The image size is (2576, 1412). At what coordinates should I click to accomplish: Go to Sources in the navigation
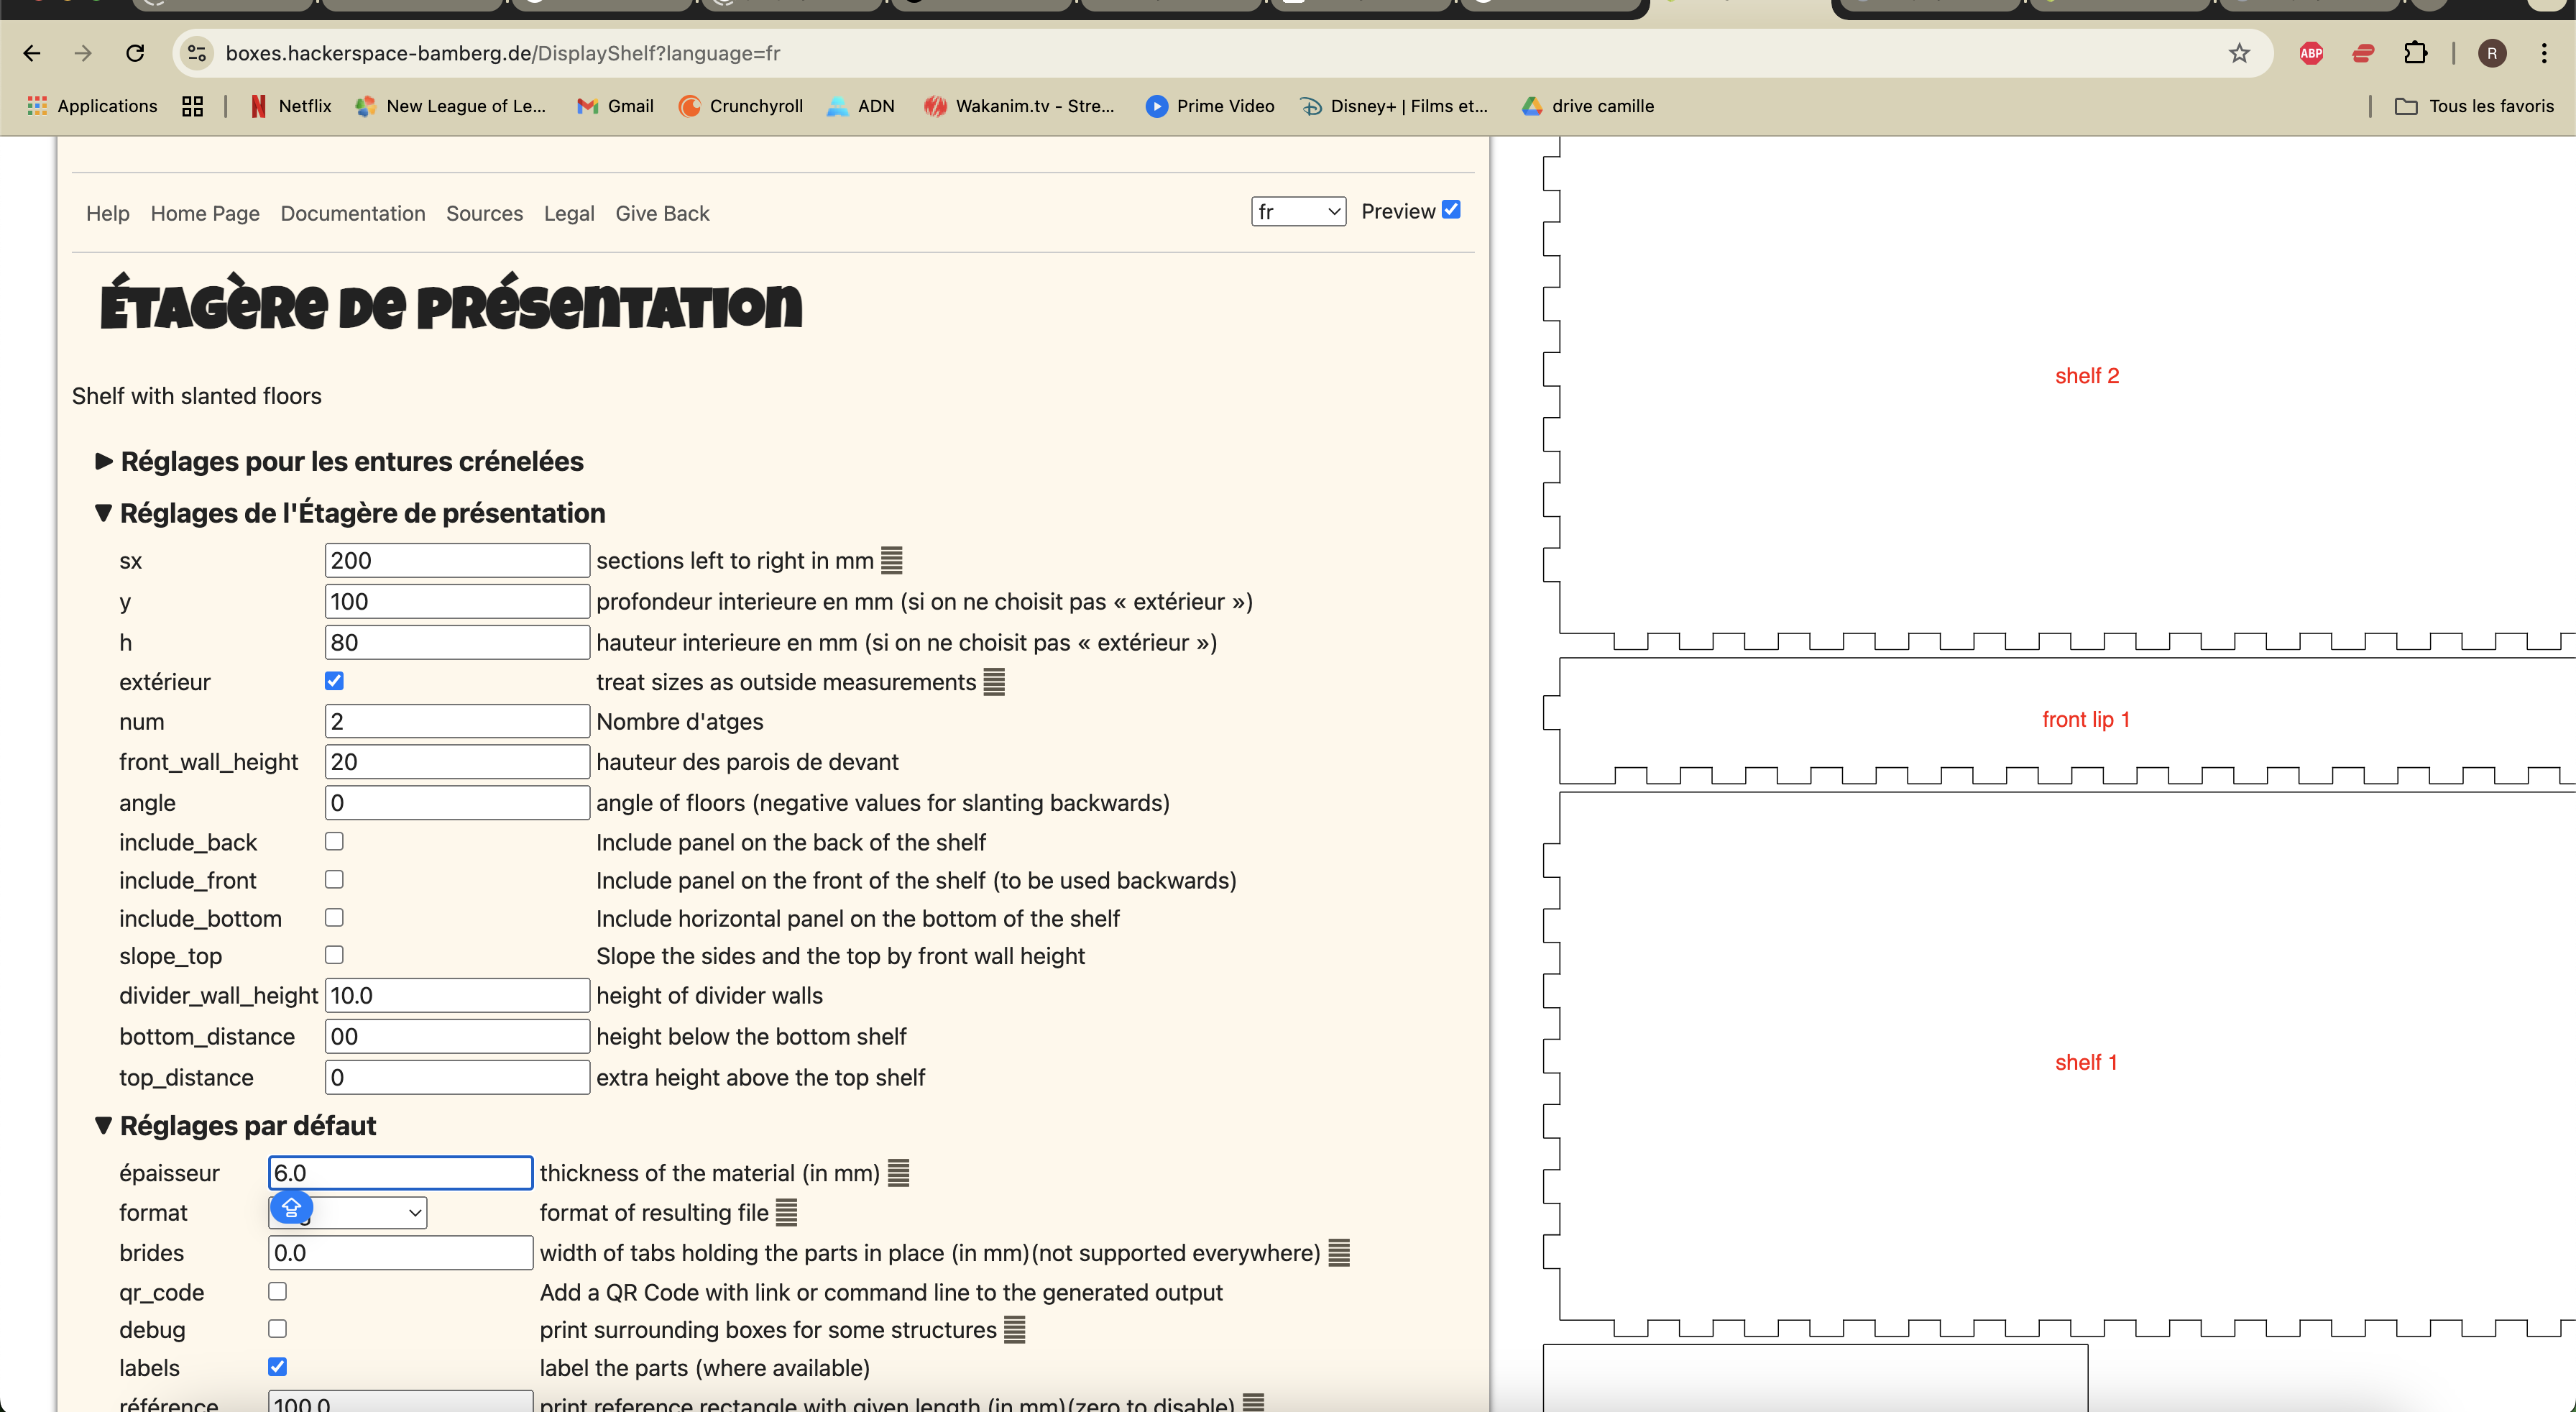(x=484, y=213)
